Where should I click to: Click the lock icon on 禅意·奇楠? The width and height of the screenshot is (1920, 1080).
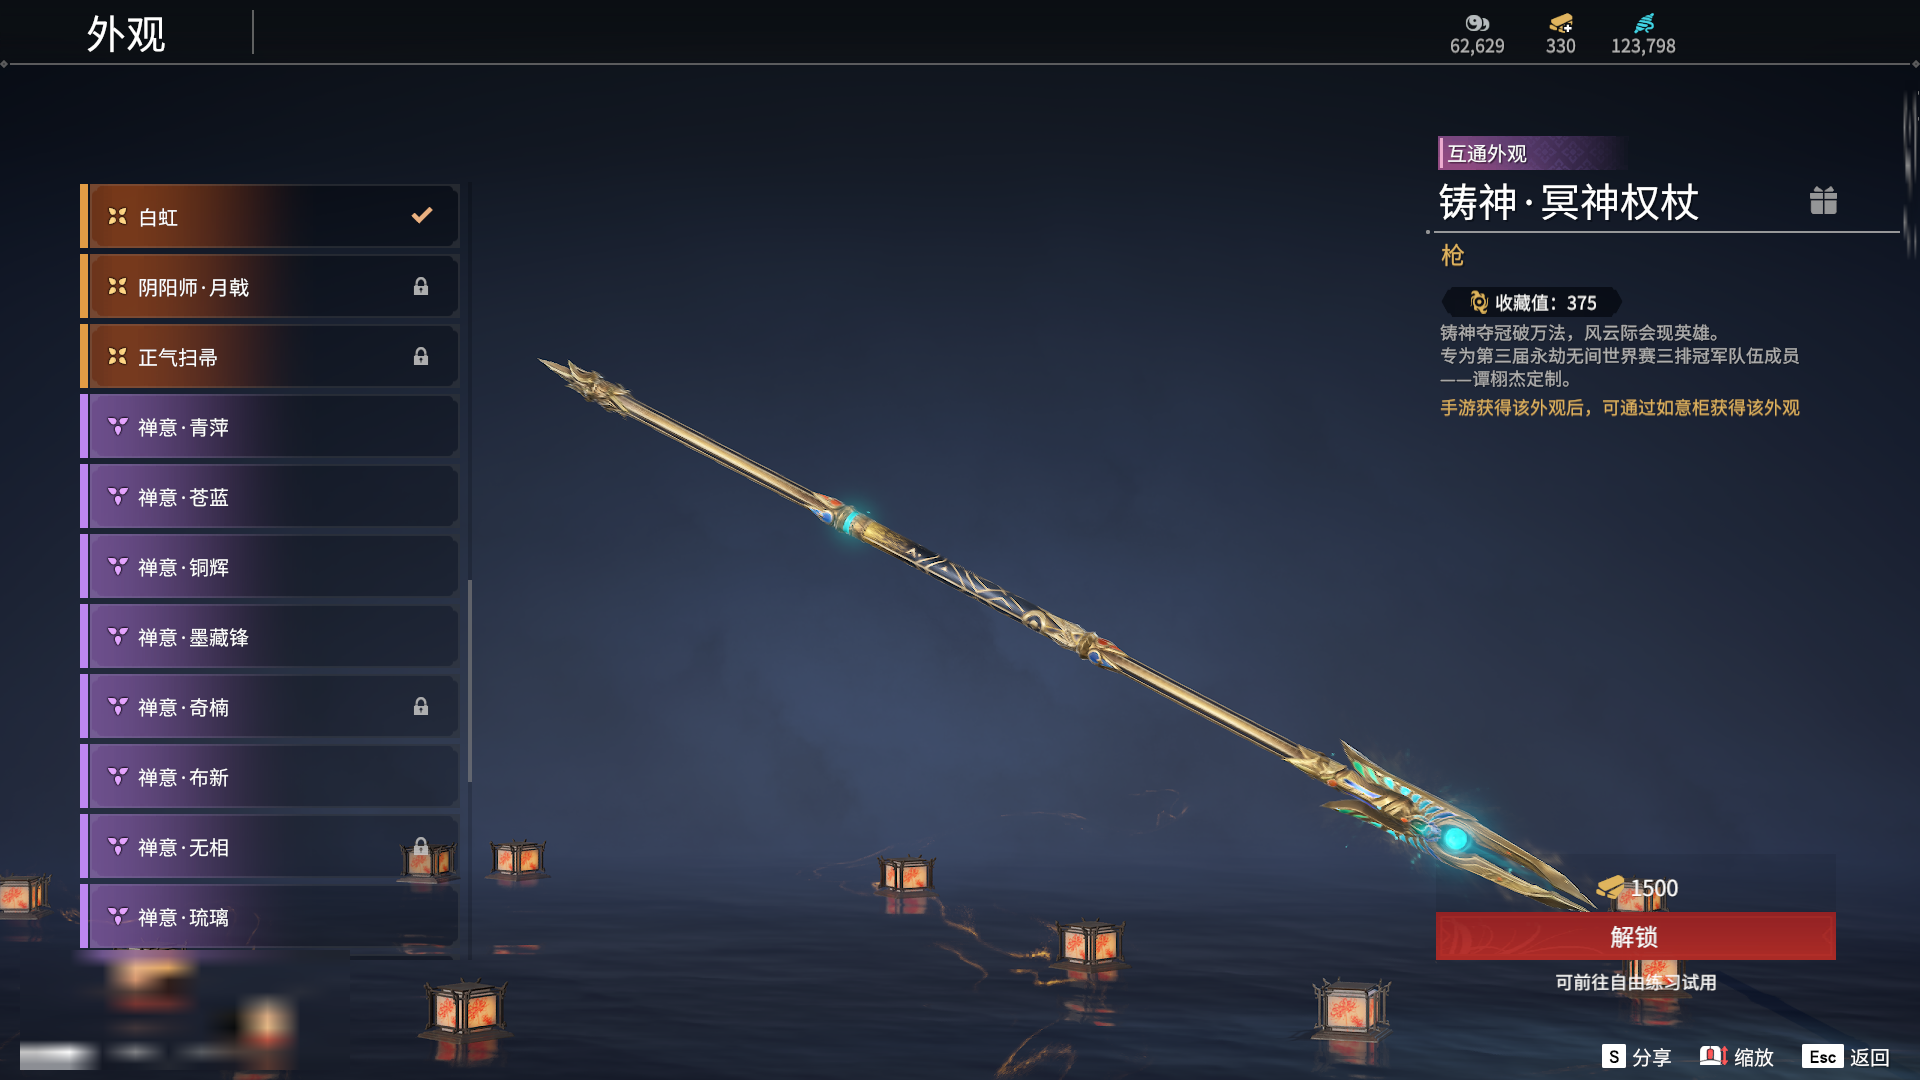(421, 707)
